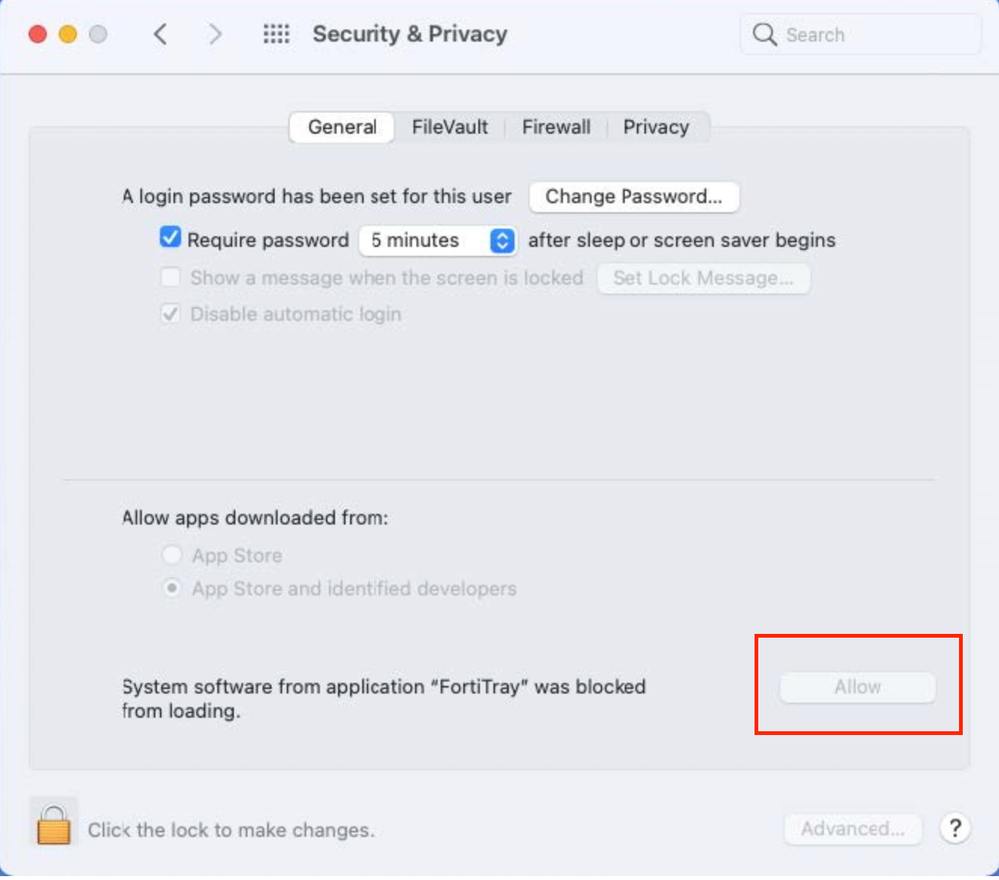Toggle the Require password checkbox
The image size is (999, 880).
pyautogui.click(x=171, y=239)
